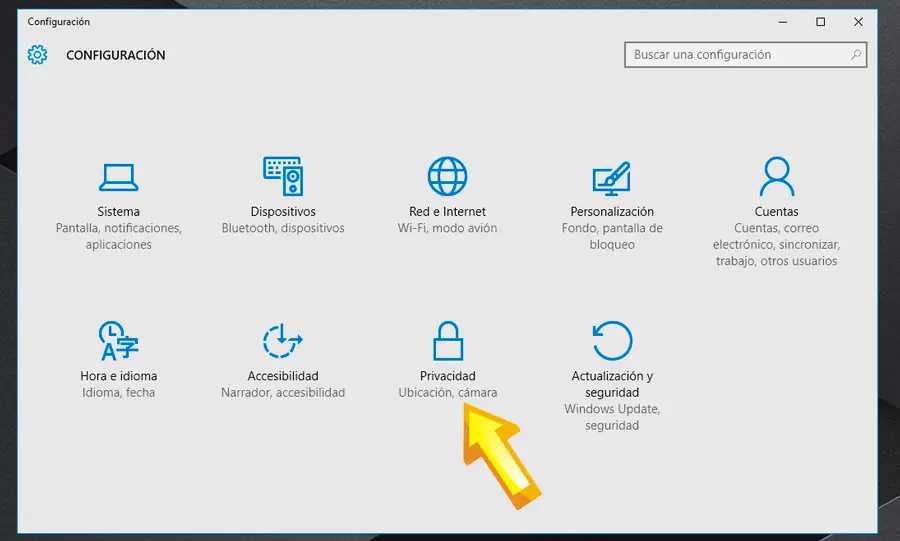Maximize the Configuración window
The image size is (900, 541).
[x=821, y=22]
